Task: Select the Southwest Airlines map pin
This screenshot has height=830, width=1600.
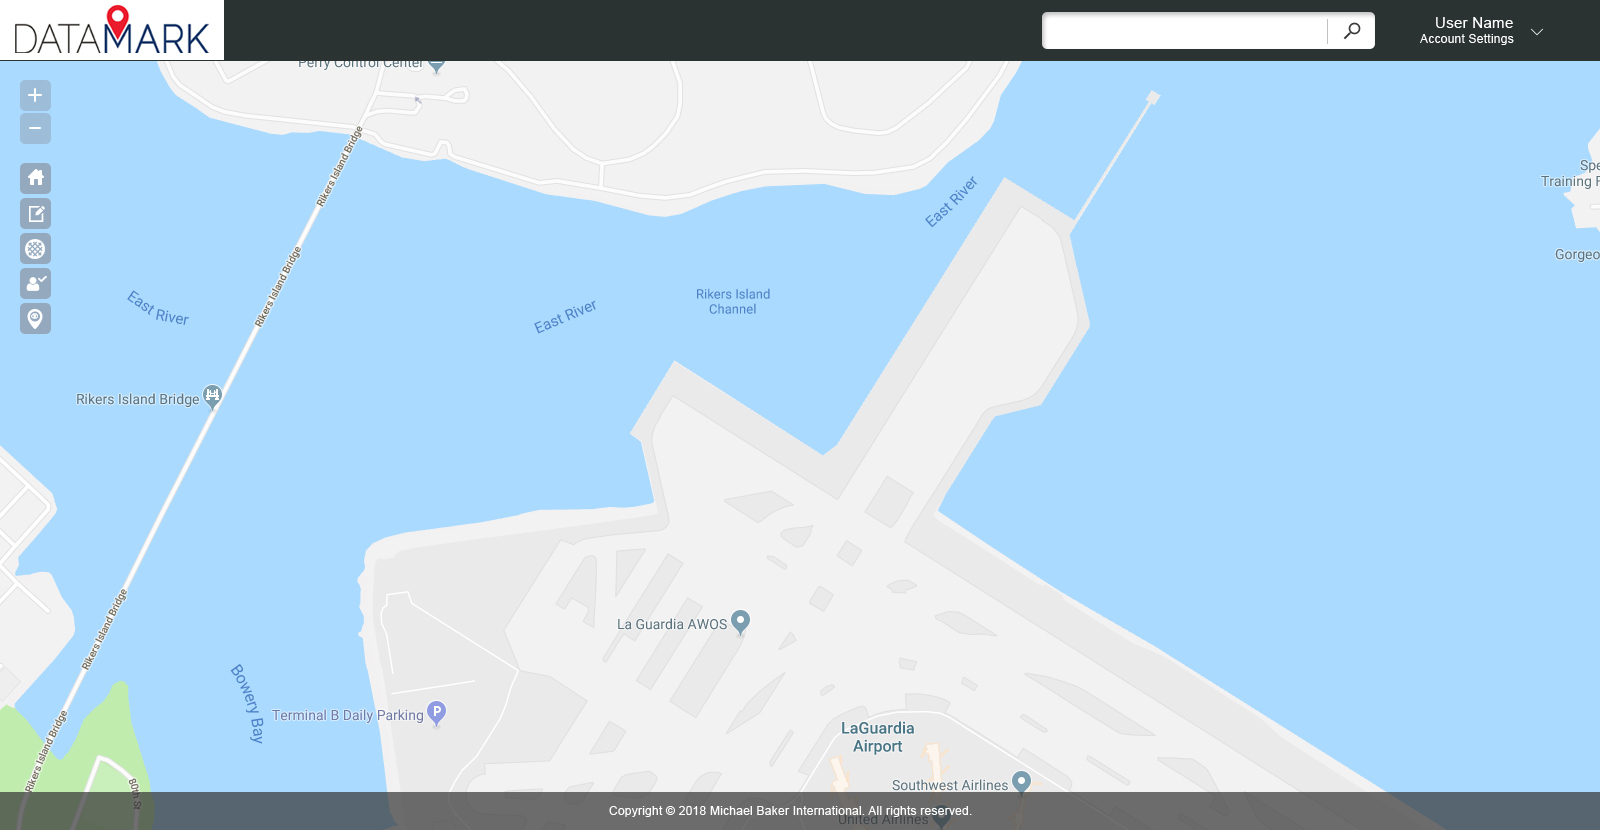Action: coord(1021,782)
